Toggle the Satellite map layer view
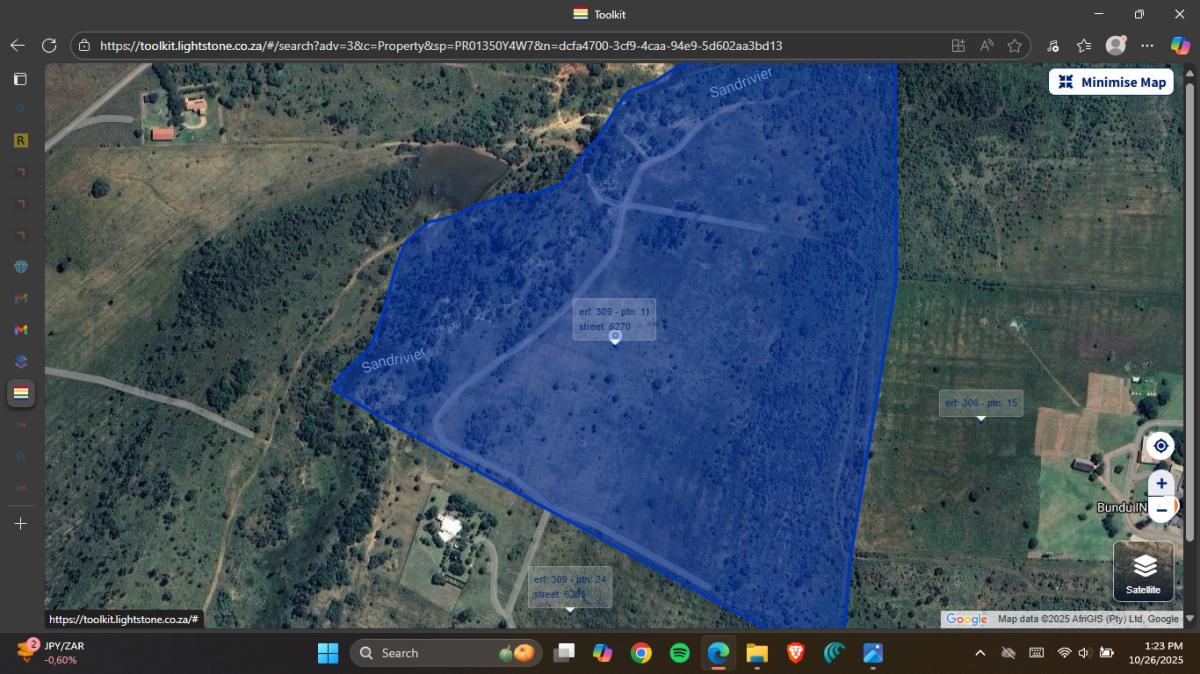Viewport: 1200px width, 674px height. coord(1143,572)
